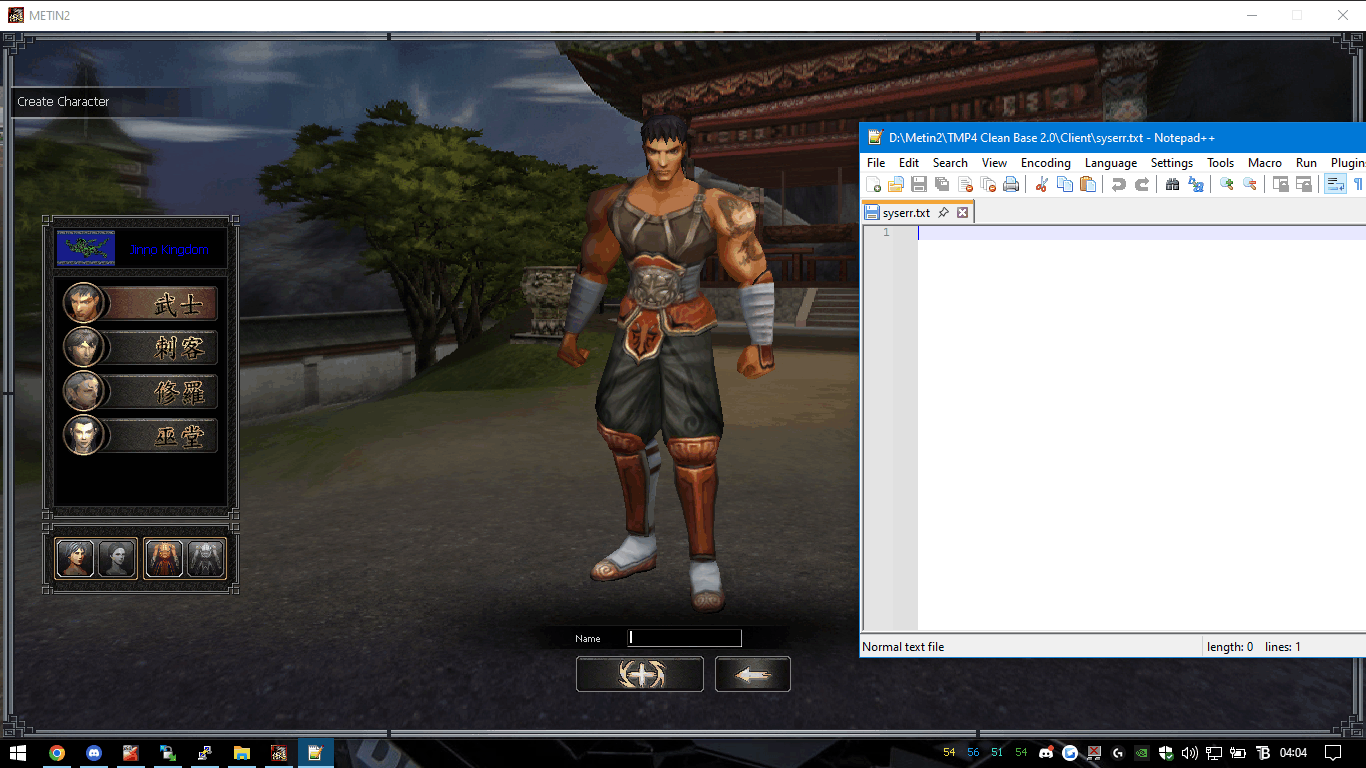The image size is (1366, 768).
Task: Click the Open file folder icon
Action: (896, 184)
